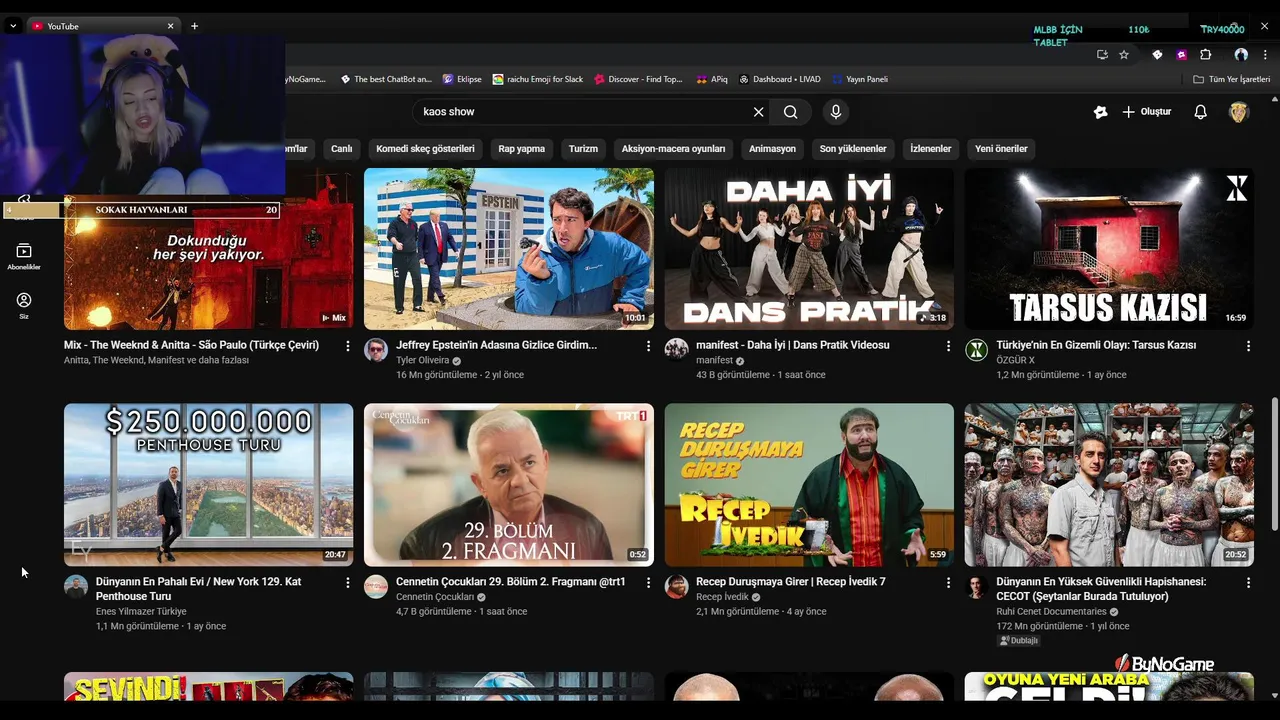Click the Ruhi Cenet Documentaries channel name
The width and height of the screenshot is (1280, 720).
pos(1051,611)
